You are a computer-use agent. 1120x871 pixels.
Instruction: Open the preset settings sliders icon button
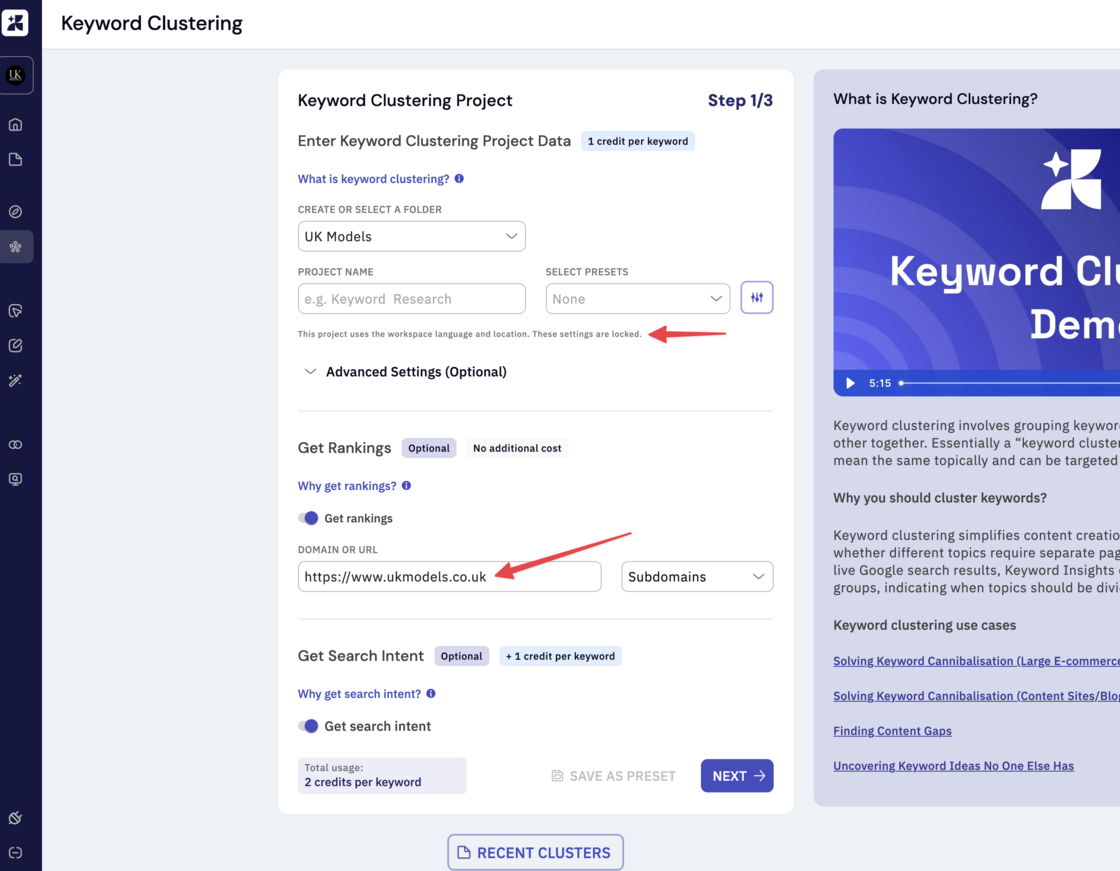(x=756, y=297)
